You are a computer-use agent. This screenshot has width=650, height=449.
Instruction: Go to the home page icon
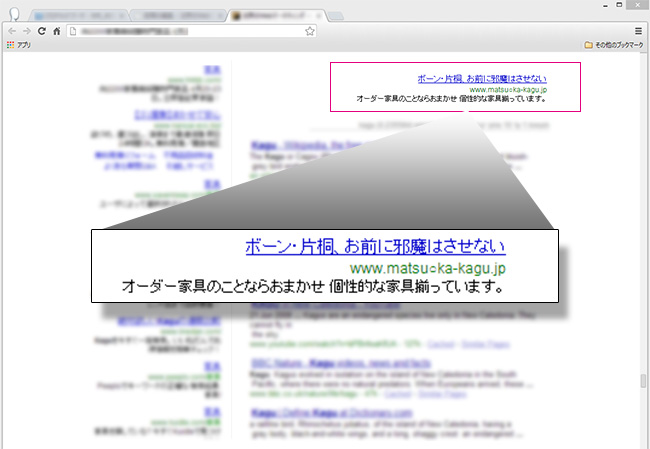pyautogui.click(x=57, y=31)
